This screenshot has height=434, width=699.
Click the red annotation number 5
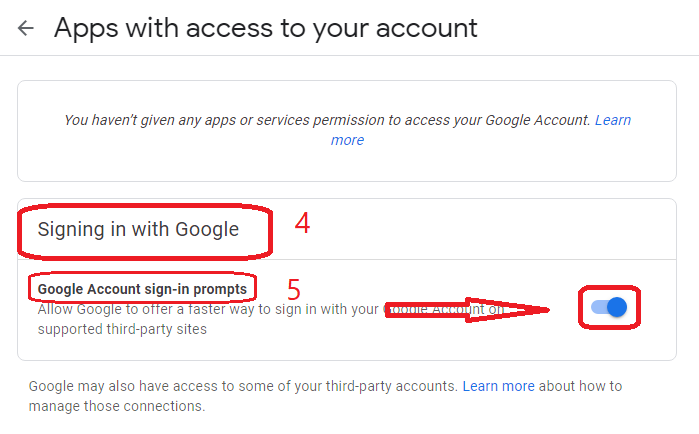pyautogui.click(x=294, y=290)
